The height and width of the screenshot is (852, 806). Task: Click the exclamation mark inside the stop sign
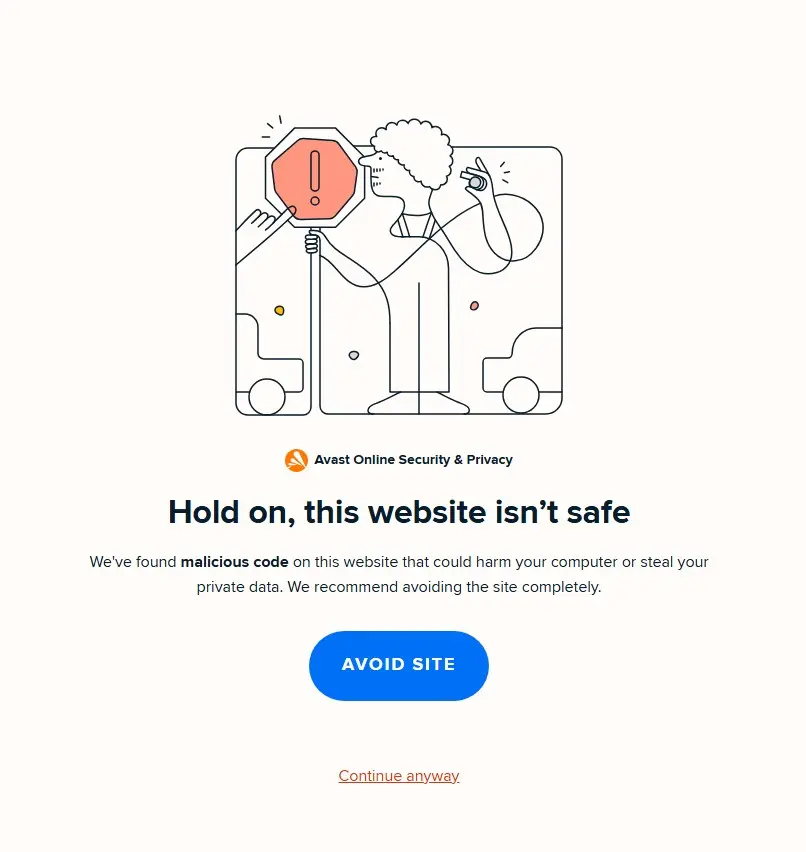315,178
